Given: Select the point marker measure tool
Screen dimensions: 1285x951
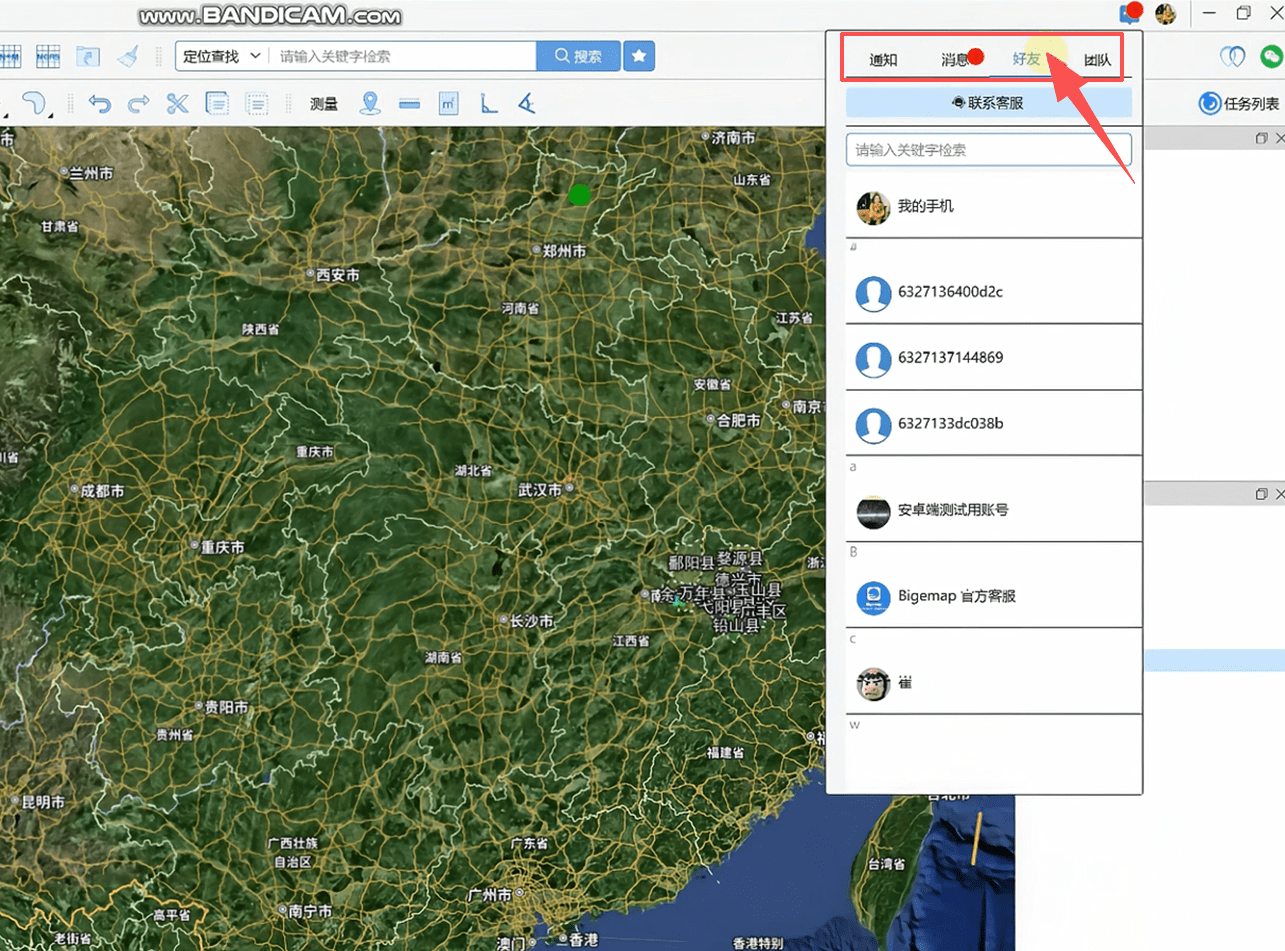Looking at the screenshot, I should tap(370, 103).
